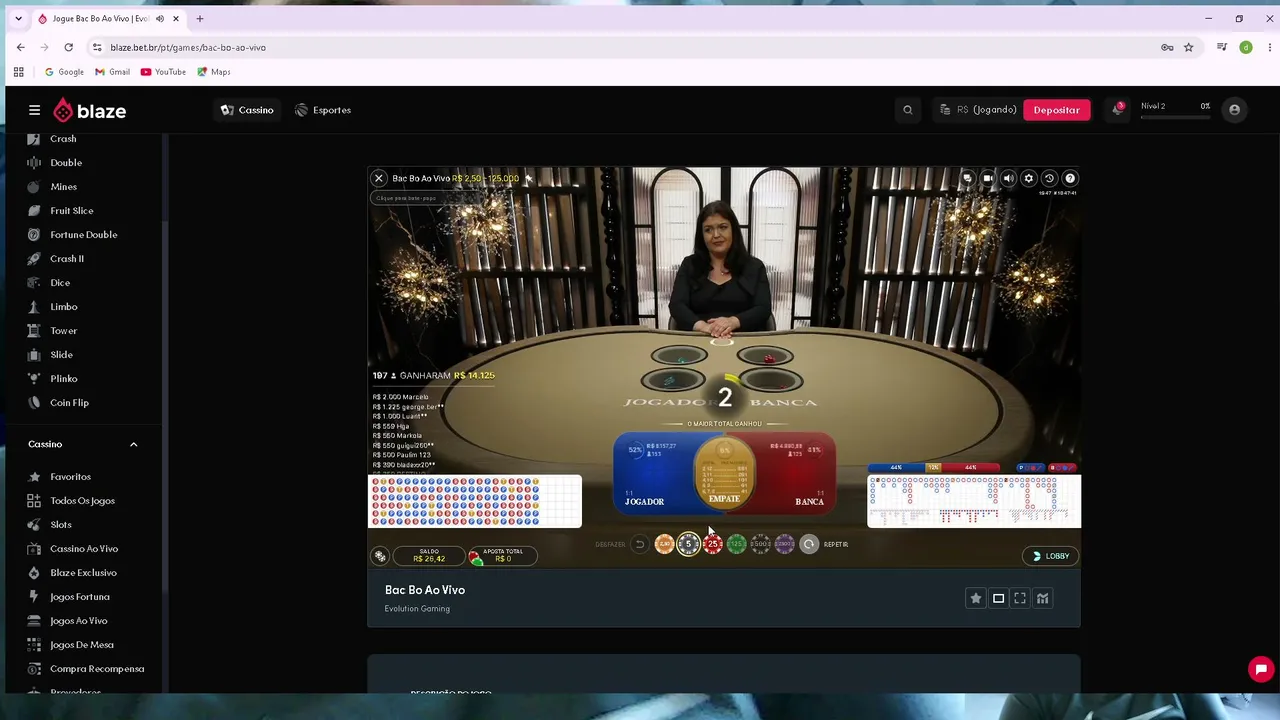The height and width of the screenshot is (720, 1280).
Task: Open the game Lobby button
Action: tap(1051, 556)
